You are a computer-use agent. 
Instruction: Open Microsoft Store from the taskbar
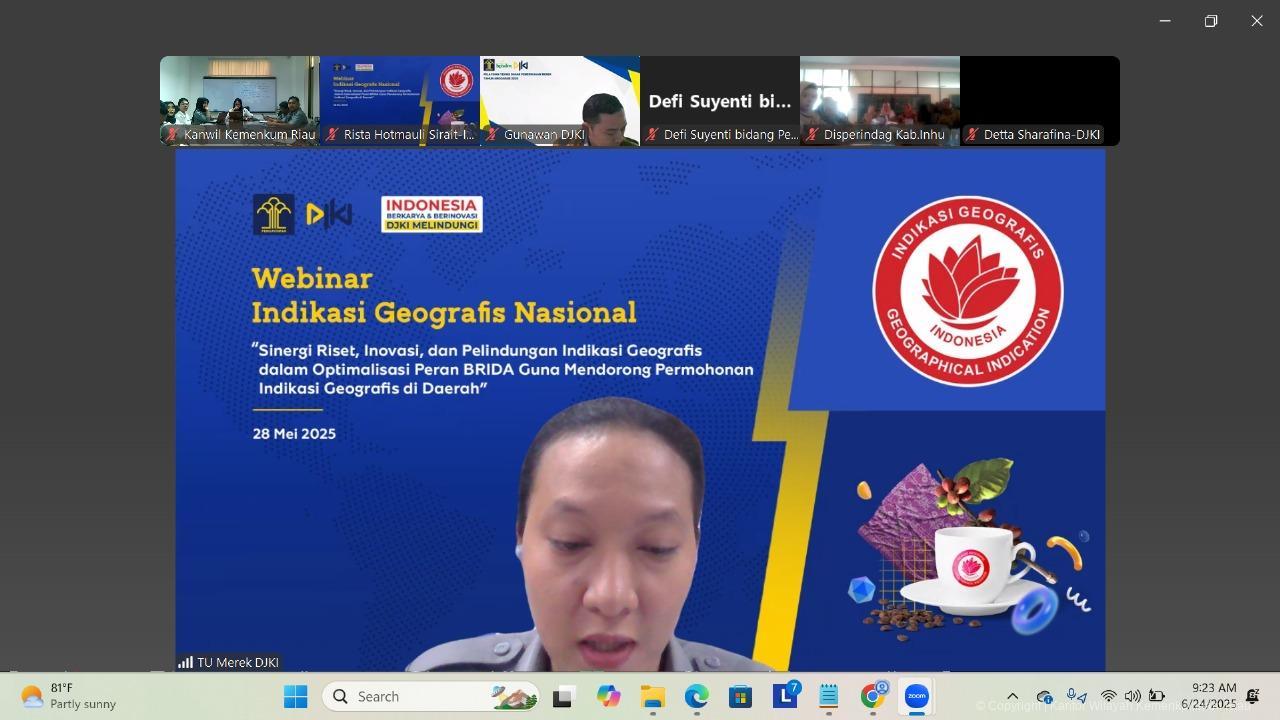[x=741, y=696]
